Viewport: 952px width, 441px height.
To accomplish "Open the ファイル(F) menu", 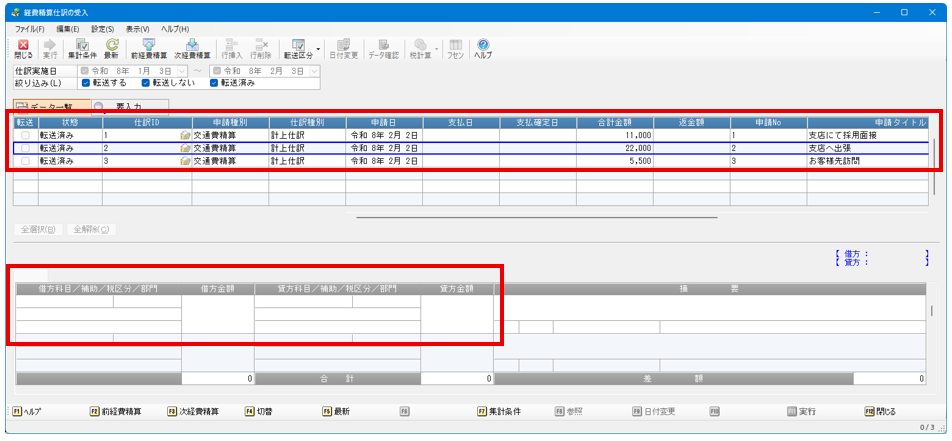I will coord(30,30).
